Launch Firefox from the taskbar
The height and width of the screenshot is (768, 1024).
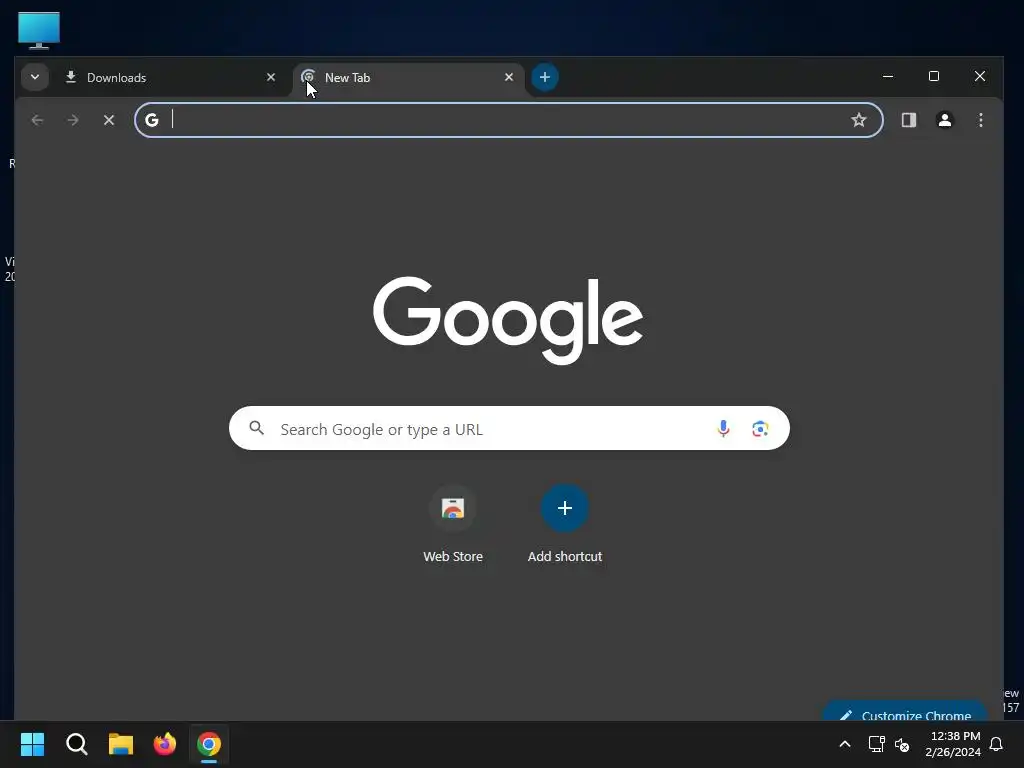click(x=165, y=744)
